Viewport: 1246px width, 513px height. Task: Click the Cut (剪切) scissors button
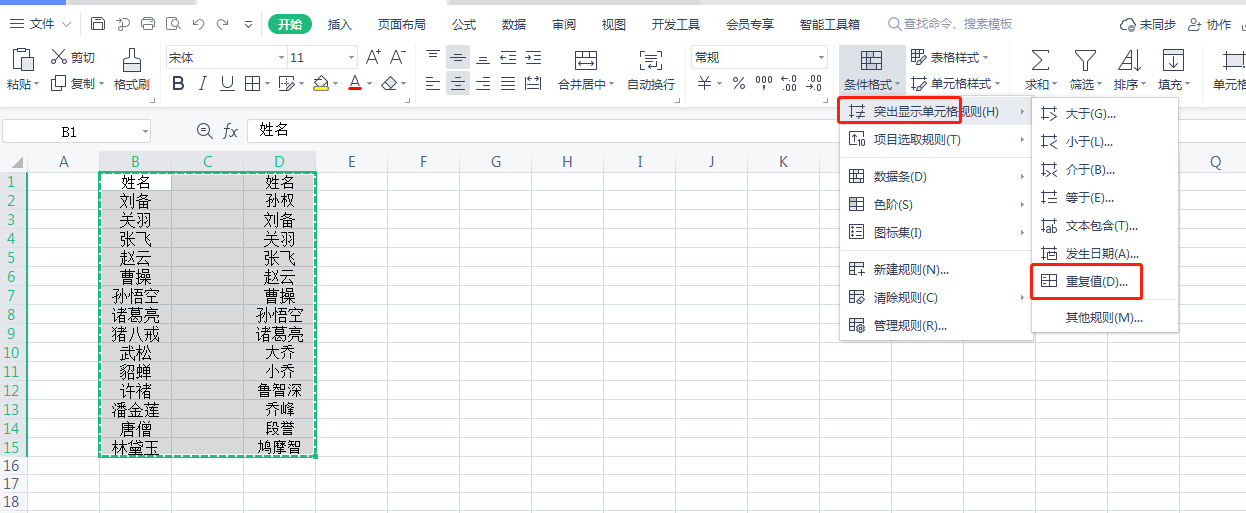pos(73,57)
